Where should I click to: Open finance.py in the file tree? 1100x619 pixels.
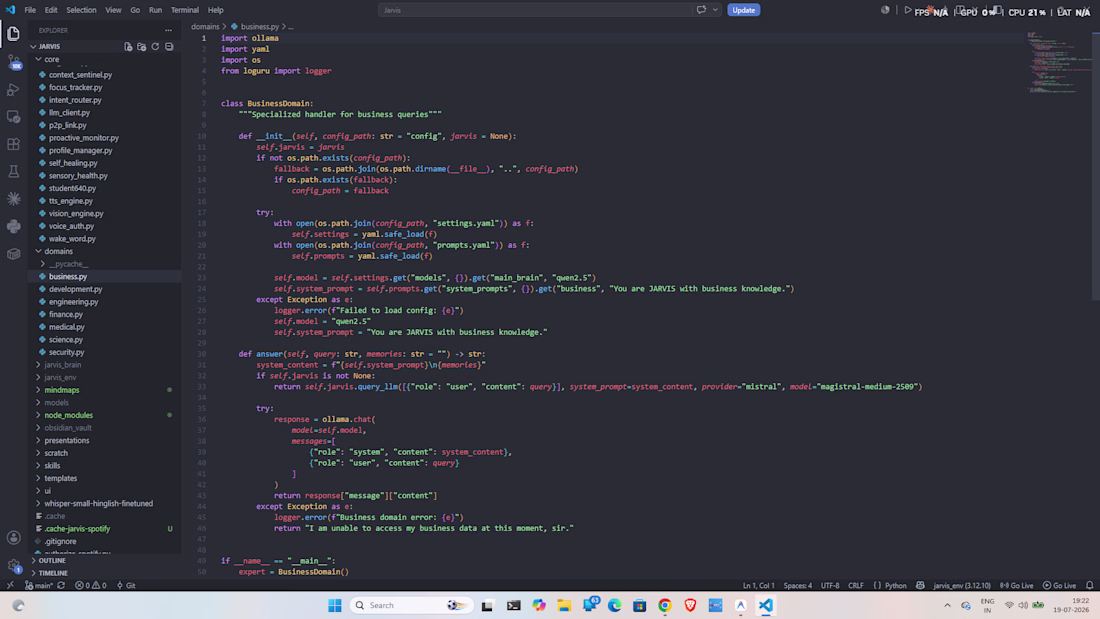(66, 314)
